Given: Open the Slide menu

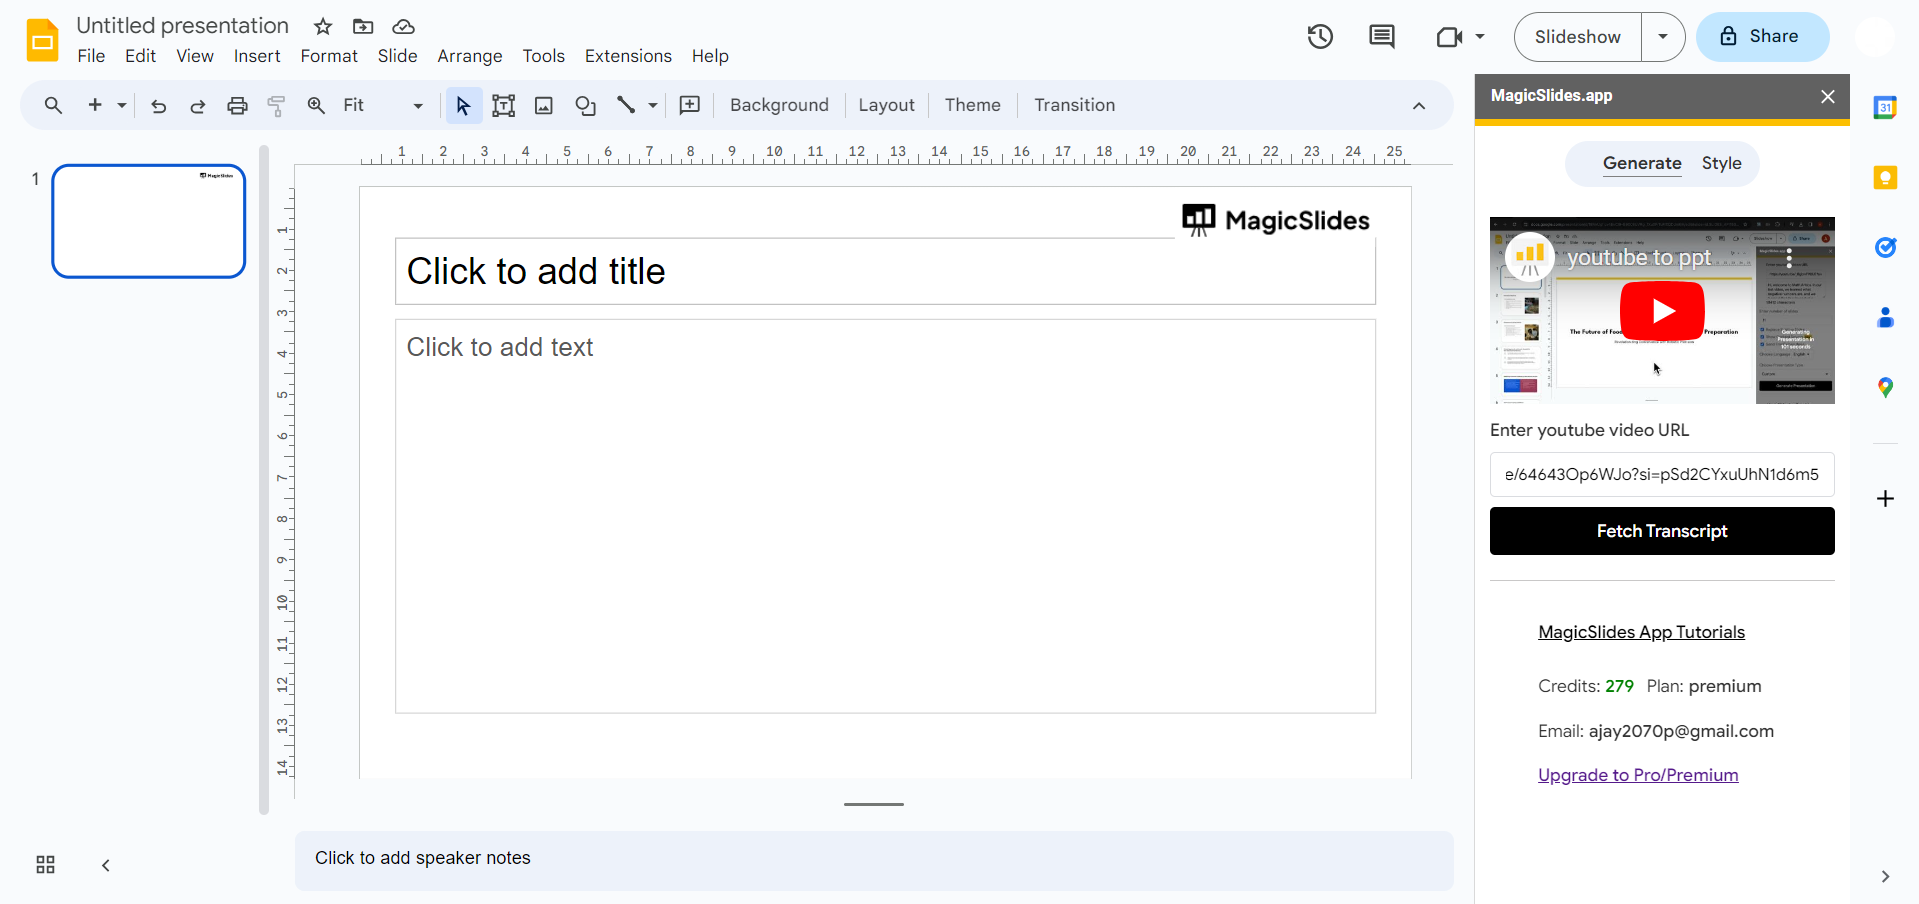Looking at the screenshot, I should click(x=397, y=56).
